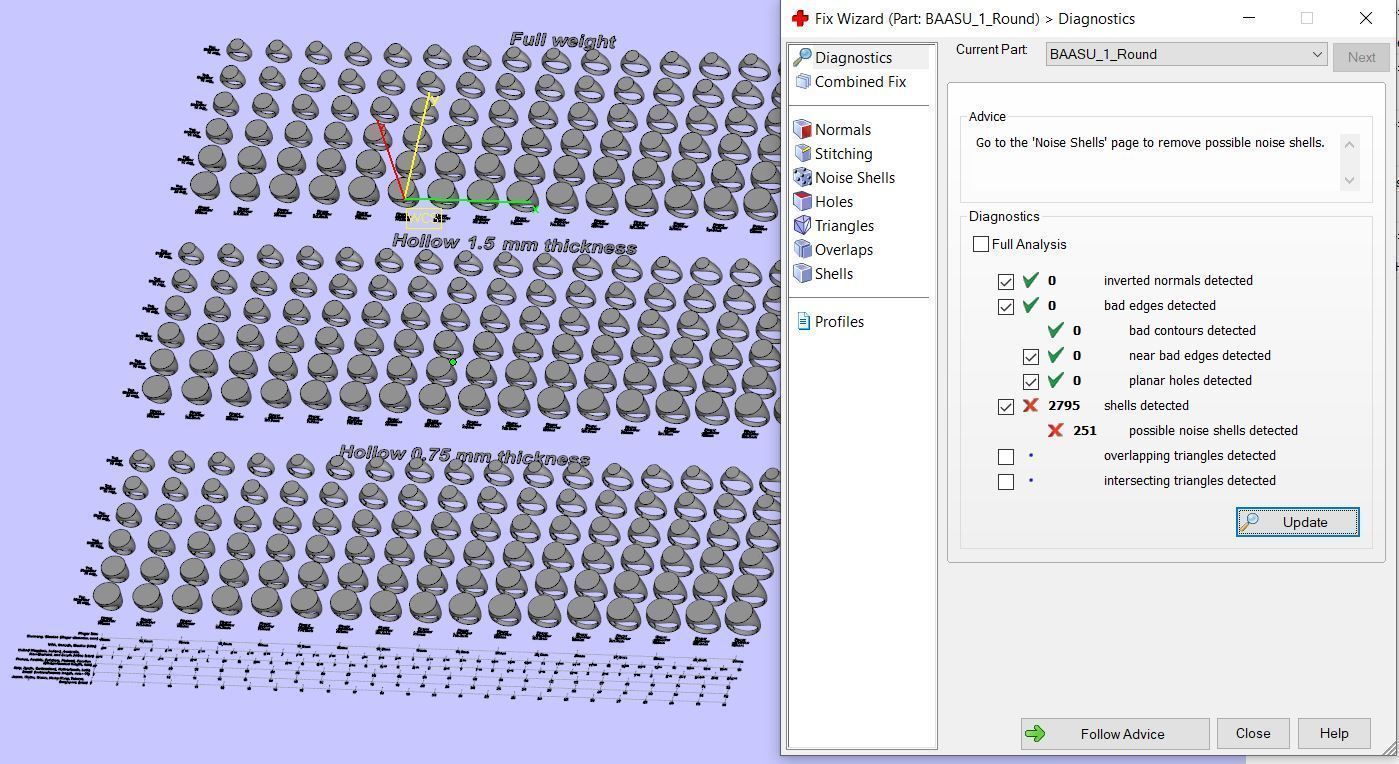Image resolution: width=1399 pixels, height=764 pixels.
Task: Select the Normals cube icon
Action: pyautogui.click(x=802, y=130)
